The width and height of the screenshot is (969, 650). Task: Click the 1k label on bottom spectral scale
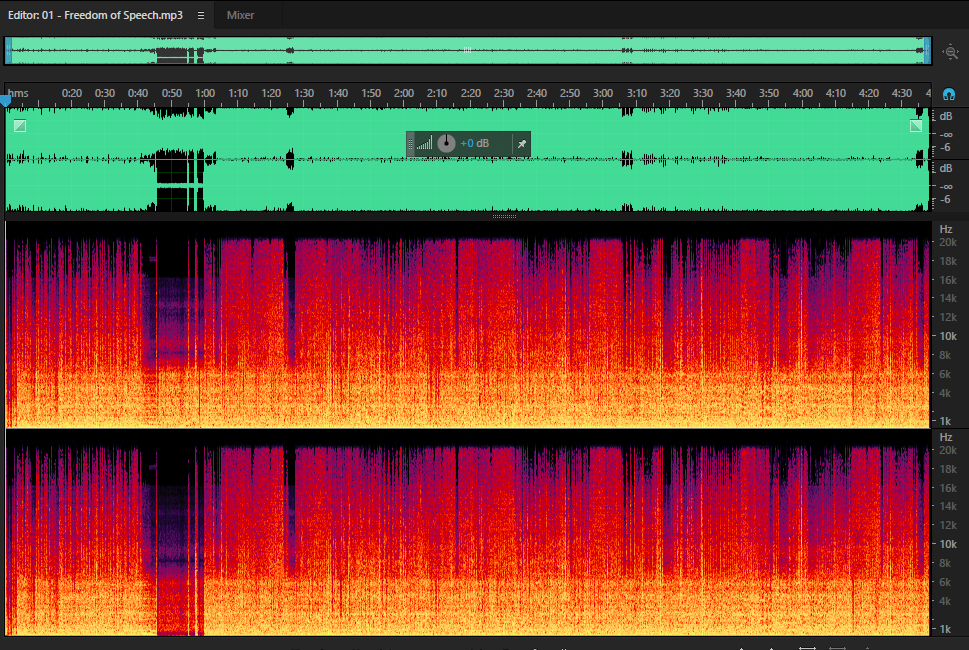point(946,629)
